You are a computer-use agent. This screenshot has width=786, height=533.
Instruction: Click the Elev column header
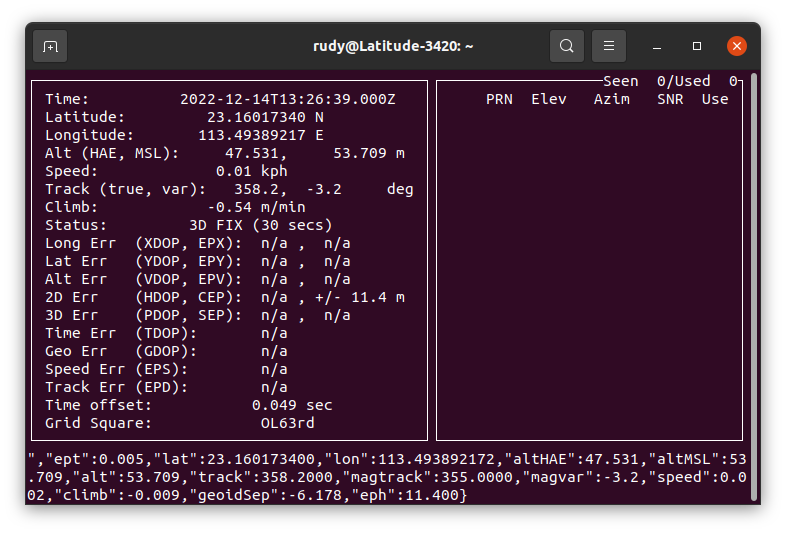pos(549,99)
